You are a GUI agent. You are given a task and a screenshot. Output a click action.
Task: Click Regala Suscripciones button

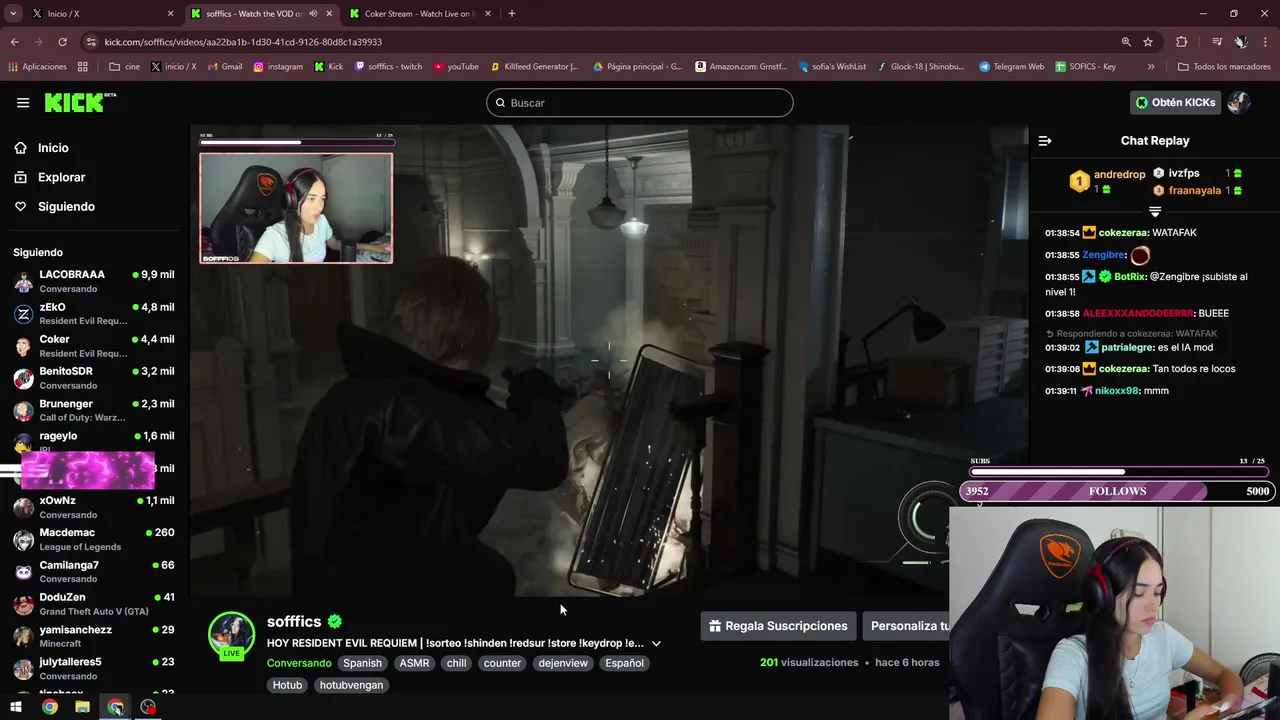[x=778, y=626]
